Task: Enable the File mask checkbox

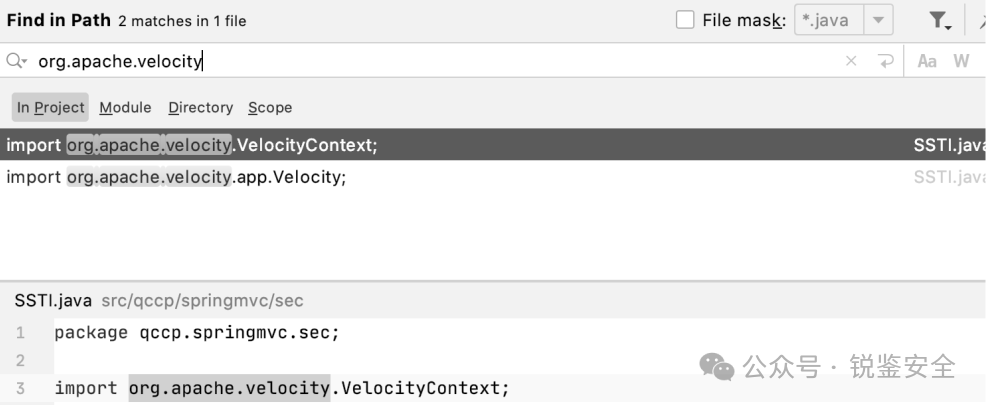Action: pos(685,20)
